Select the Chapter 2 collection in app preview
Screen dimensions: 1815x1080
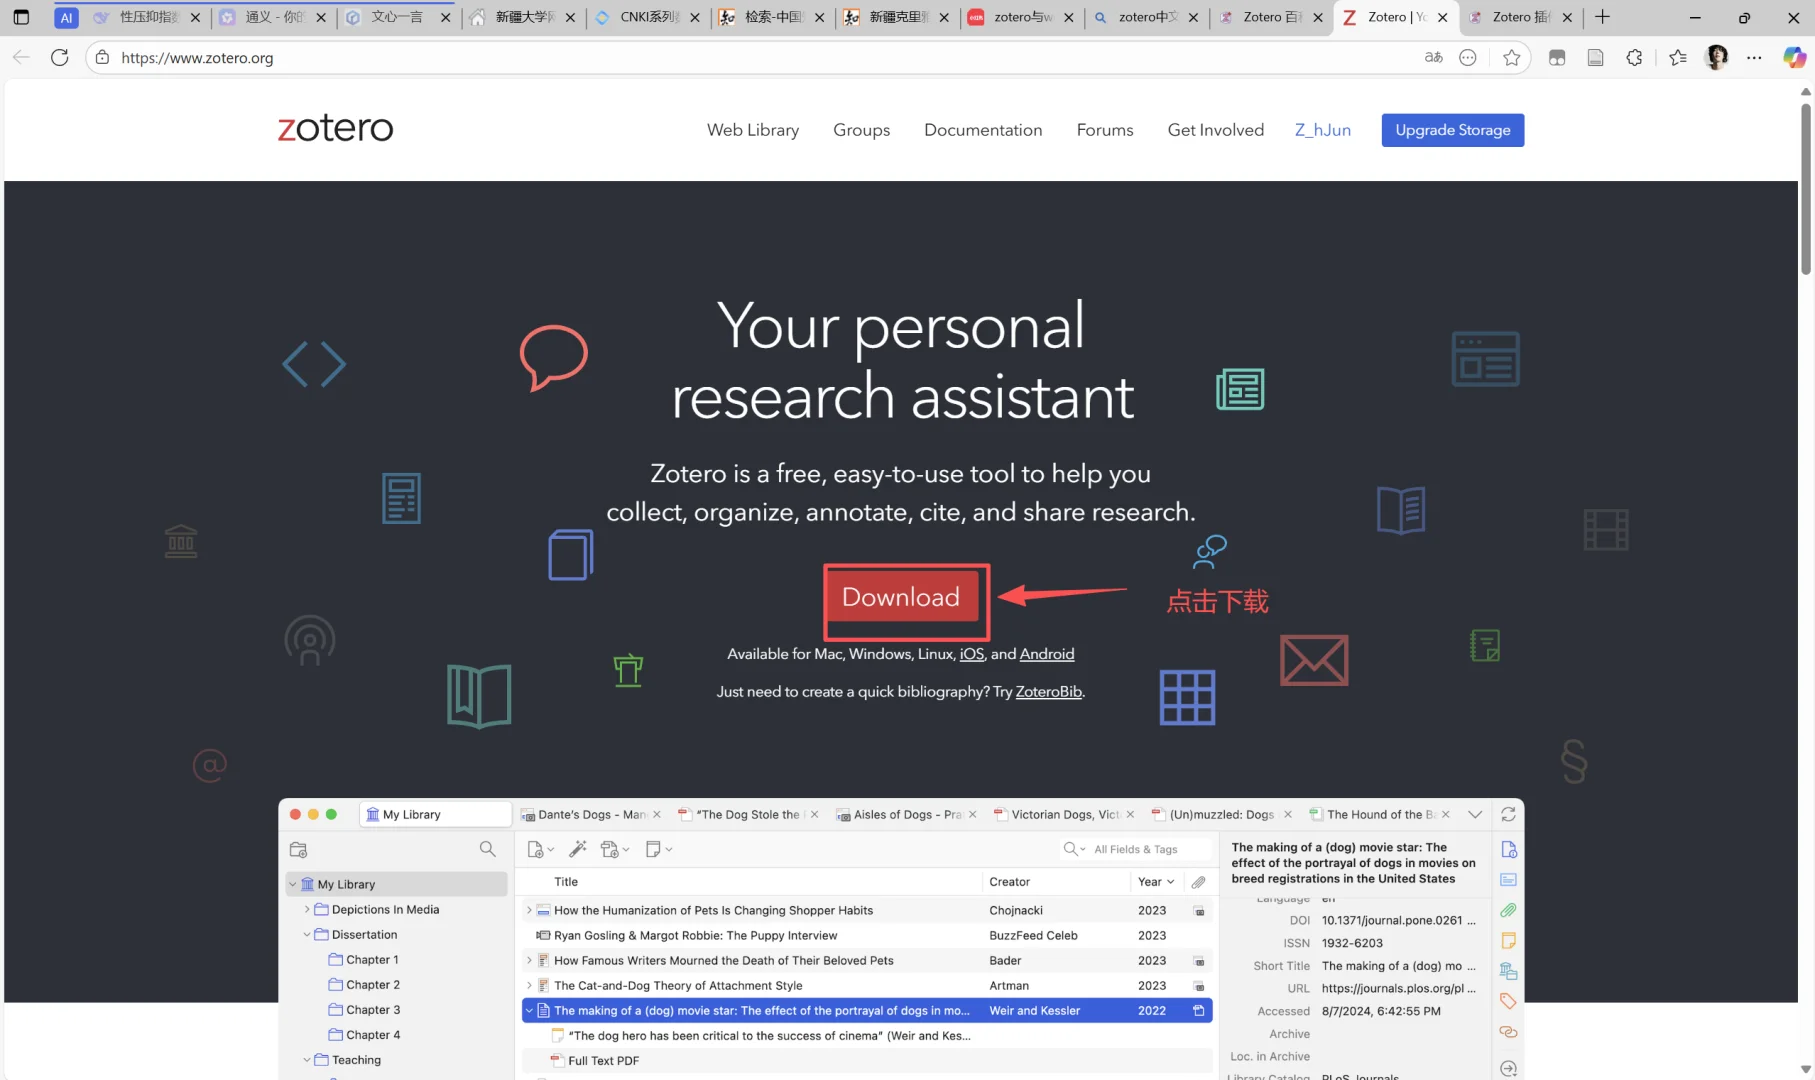(x=373, y=985)
